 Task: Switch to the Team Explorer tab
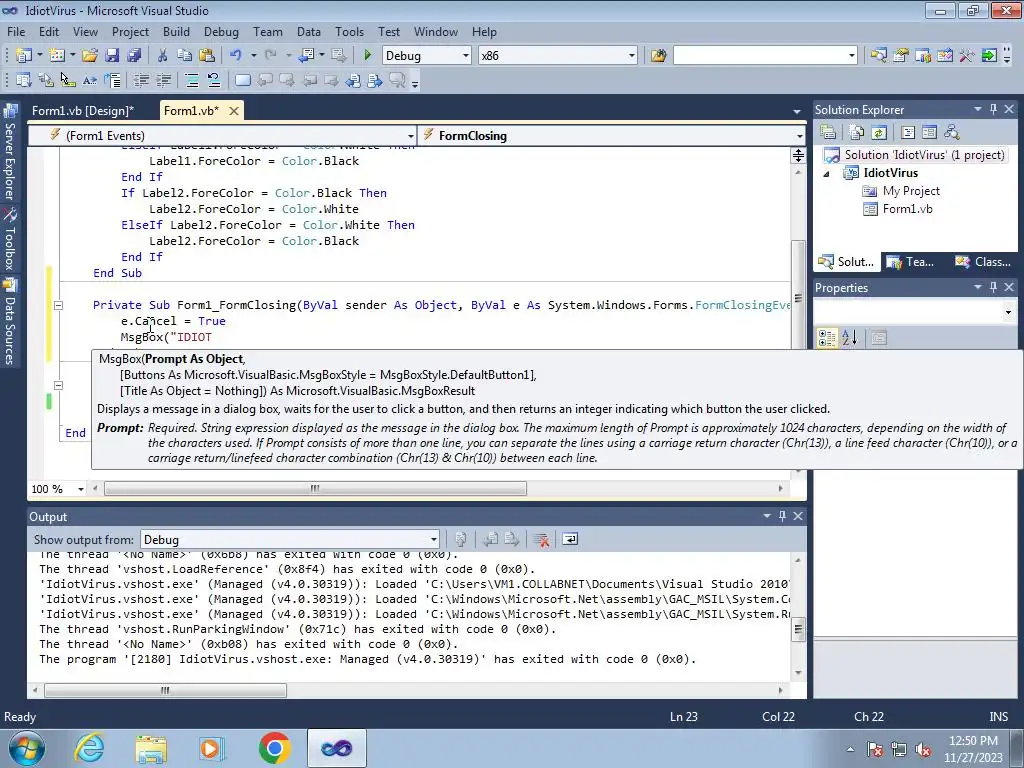pyautogui.click(x=911, y=262)
